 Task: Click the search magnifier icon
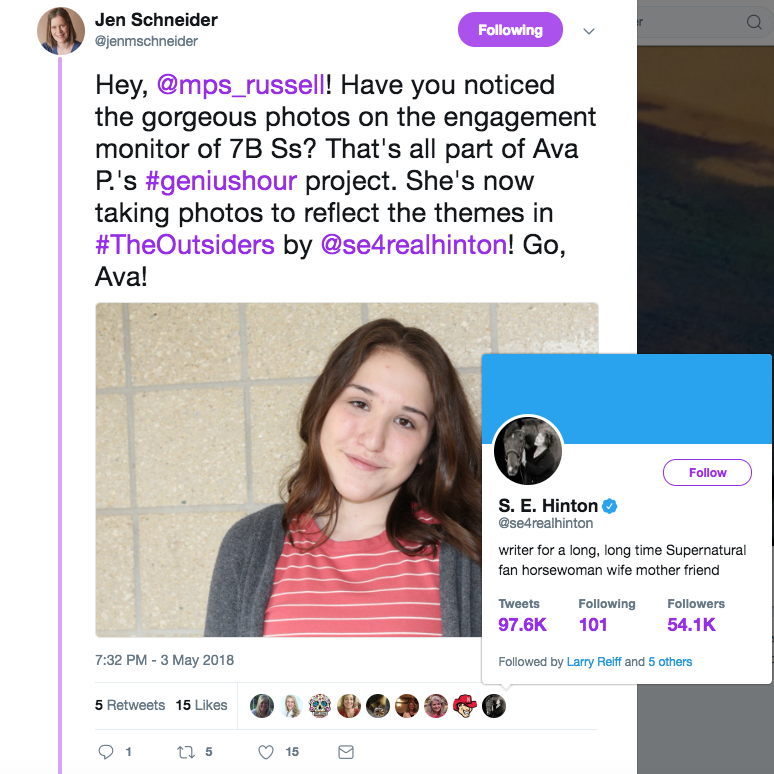[x=754, y=22]
